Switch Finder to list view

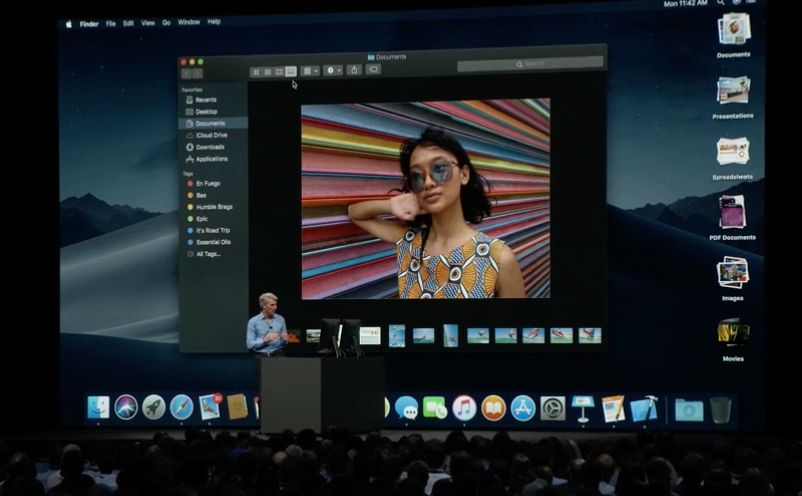pos(268,72)
